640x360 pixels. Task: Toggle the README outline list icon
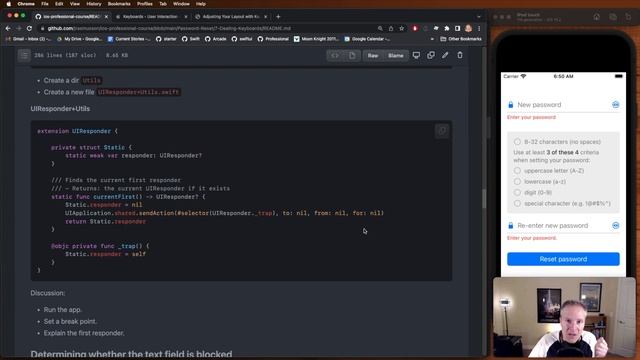pos(24,55)
